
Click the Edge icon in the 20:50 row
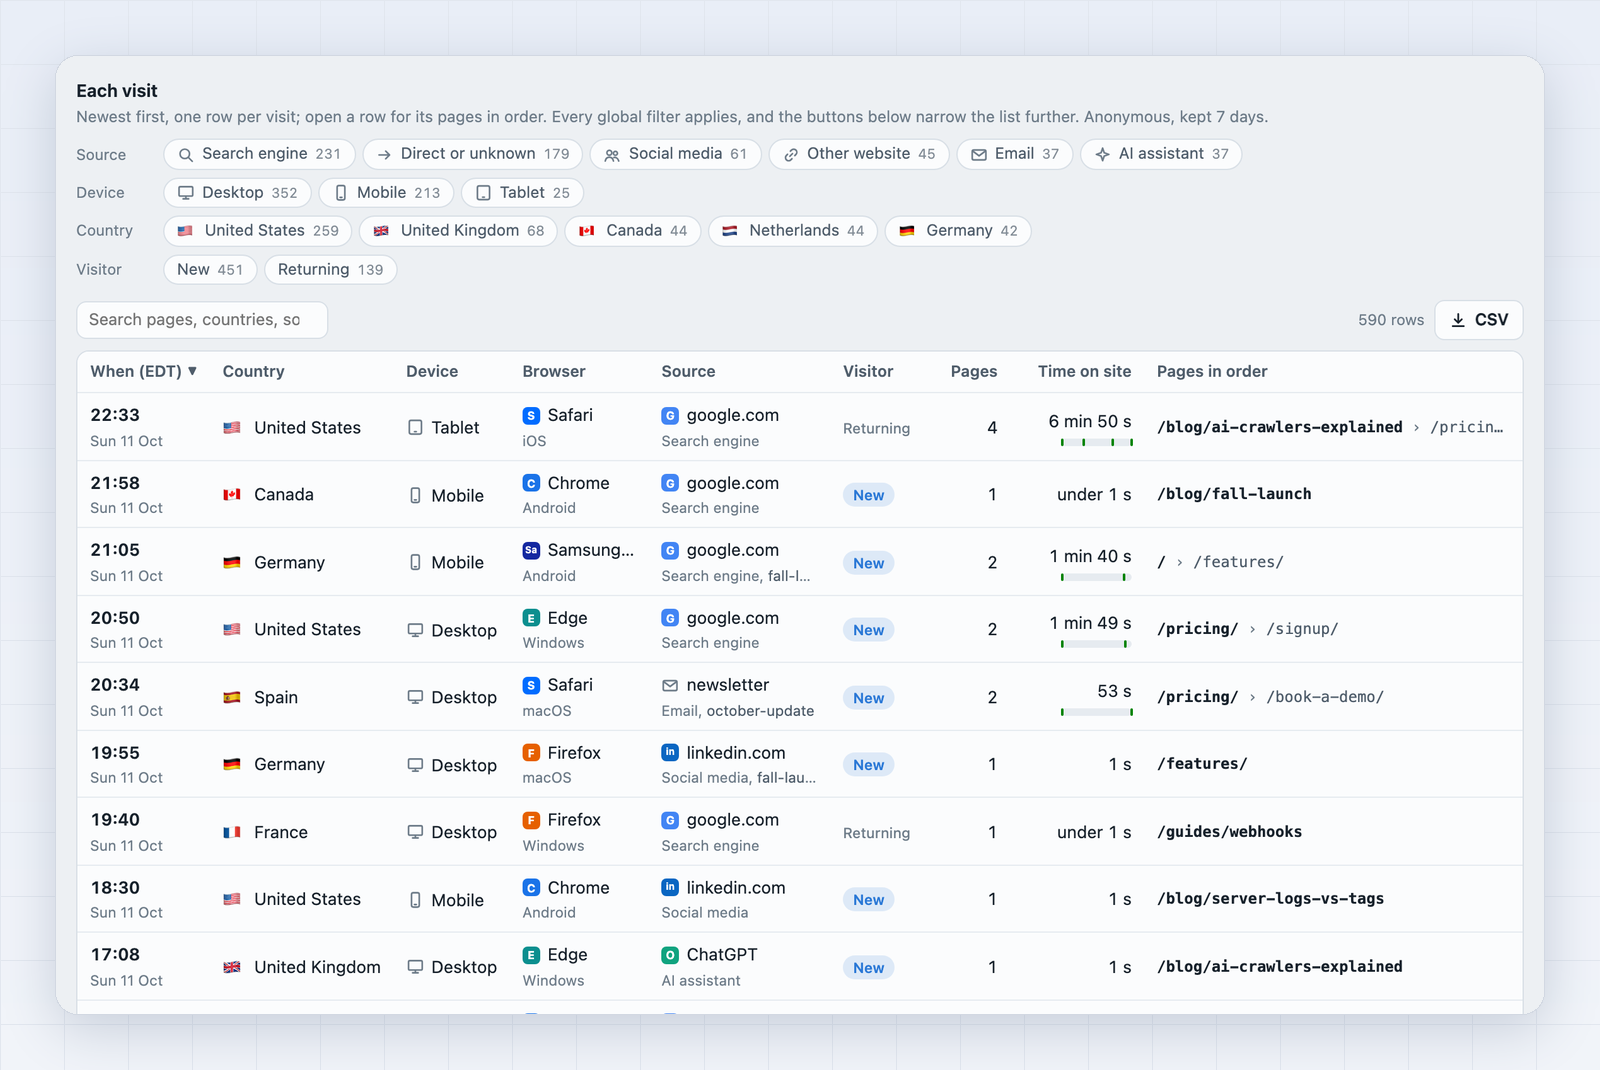tap(531, 618)
